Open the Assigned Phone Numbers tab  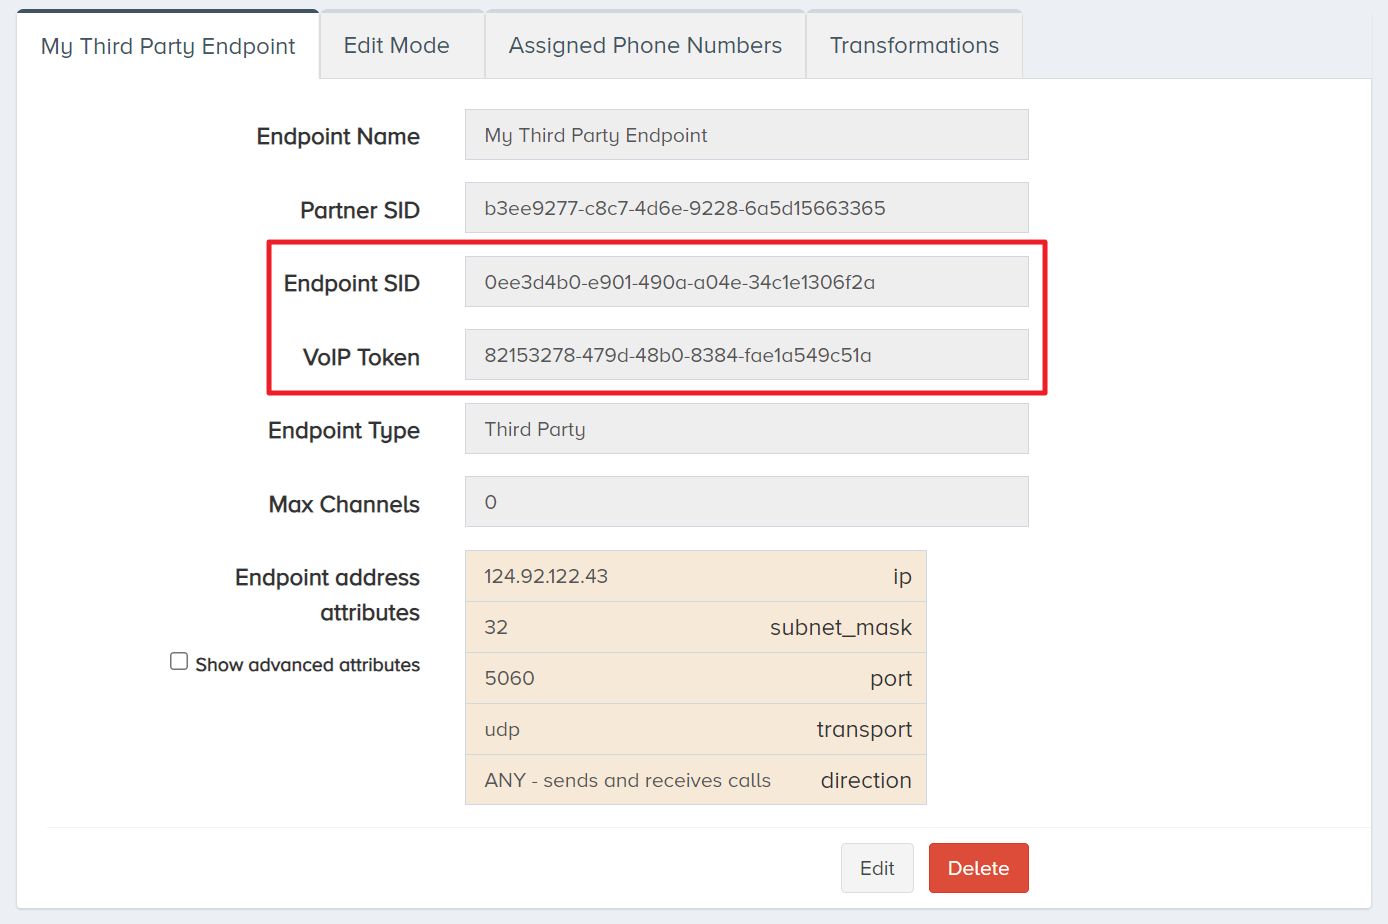(645, 46)
